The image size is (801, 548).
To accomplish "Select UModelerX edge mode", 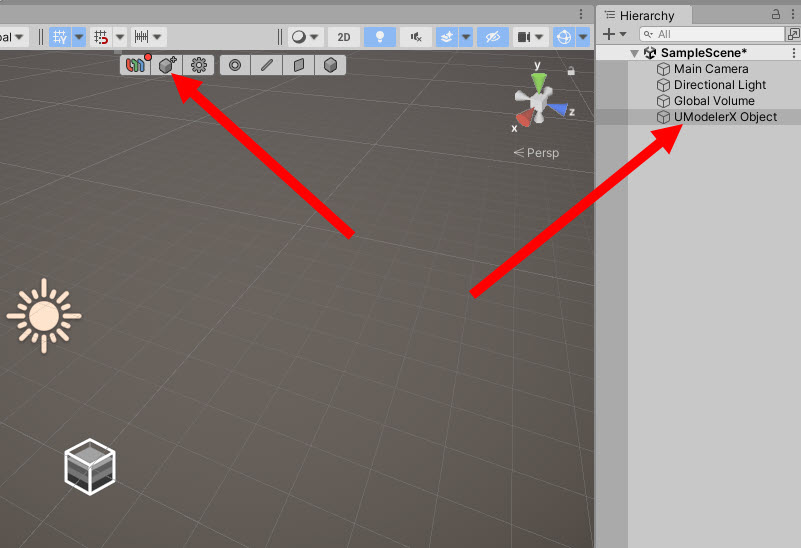I will pyautogui.click(x=267, y=65).
